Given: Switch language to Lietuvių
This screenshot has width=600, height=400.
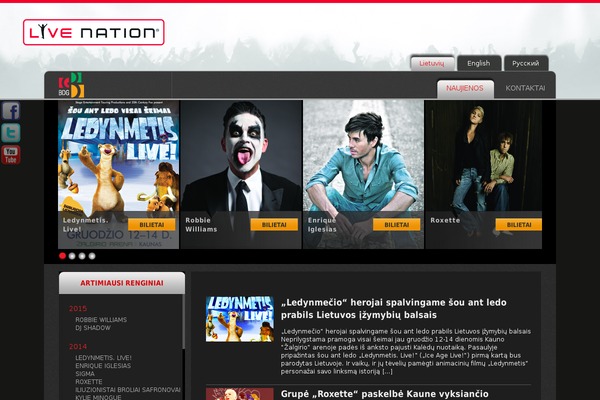Looking at the screenshot, I should click(432, 63).
